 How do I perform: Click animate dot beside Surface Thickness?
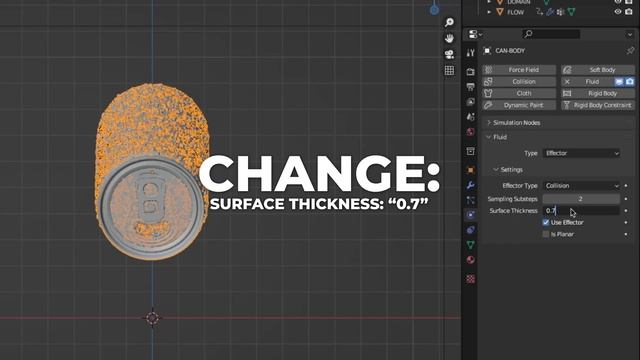[626, 211]
